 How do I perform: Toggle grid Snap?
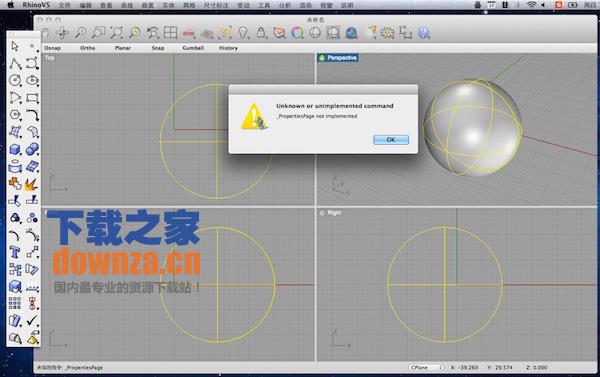click(158, 48)
